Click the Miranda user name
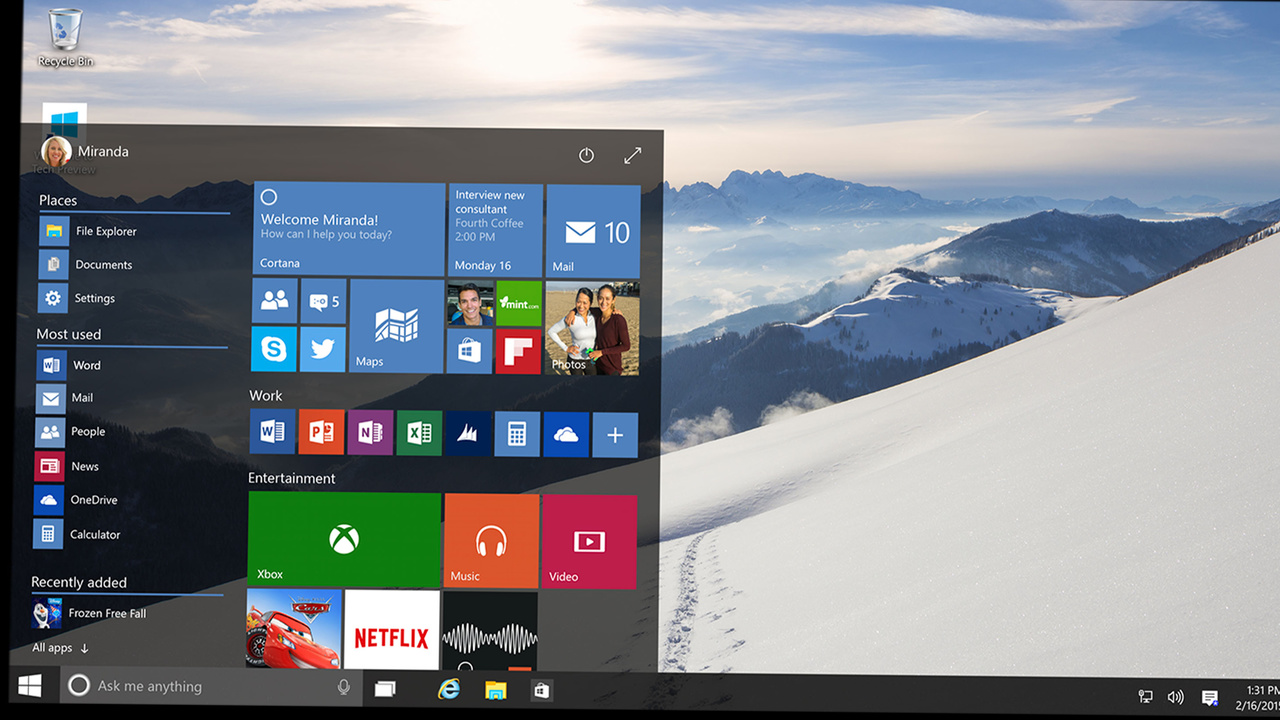This screenshot has width=1280, height=720. coord(103,152)
